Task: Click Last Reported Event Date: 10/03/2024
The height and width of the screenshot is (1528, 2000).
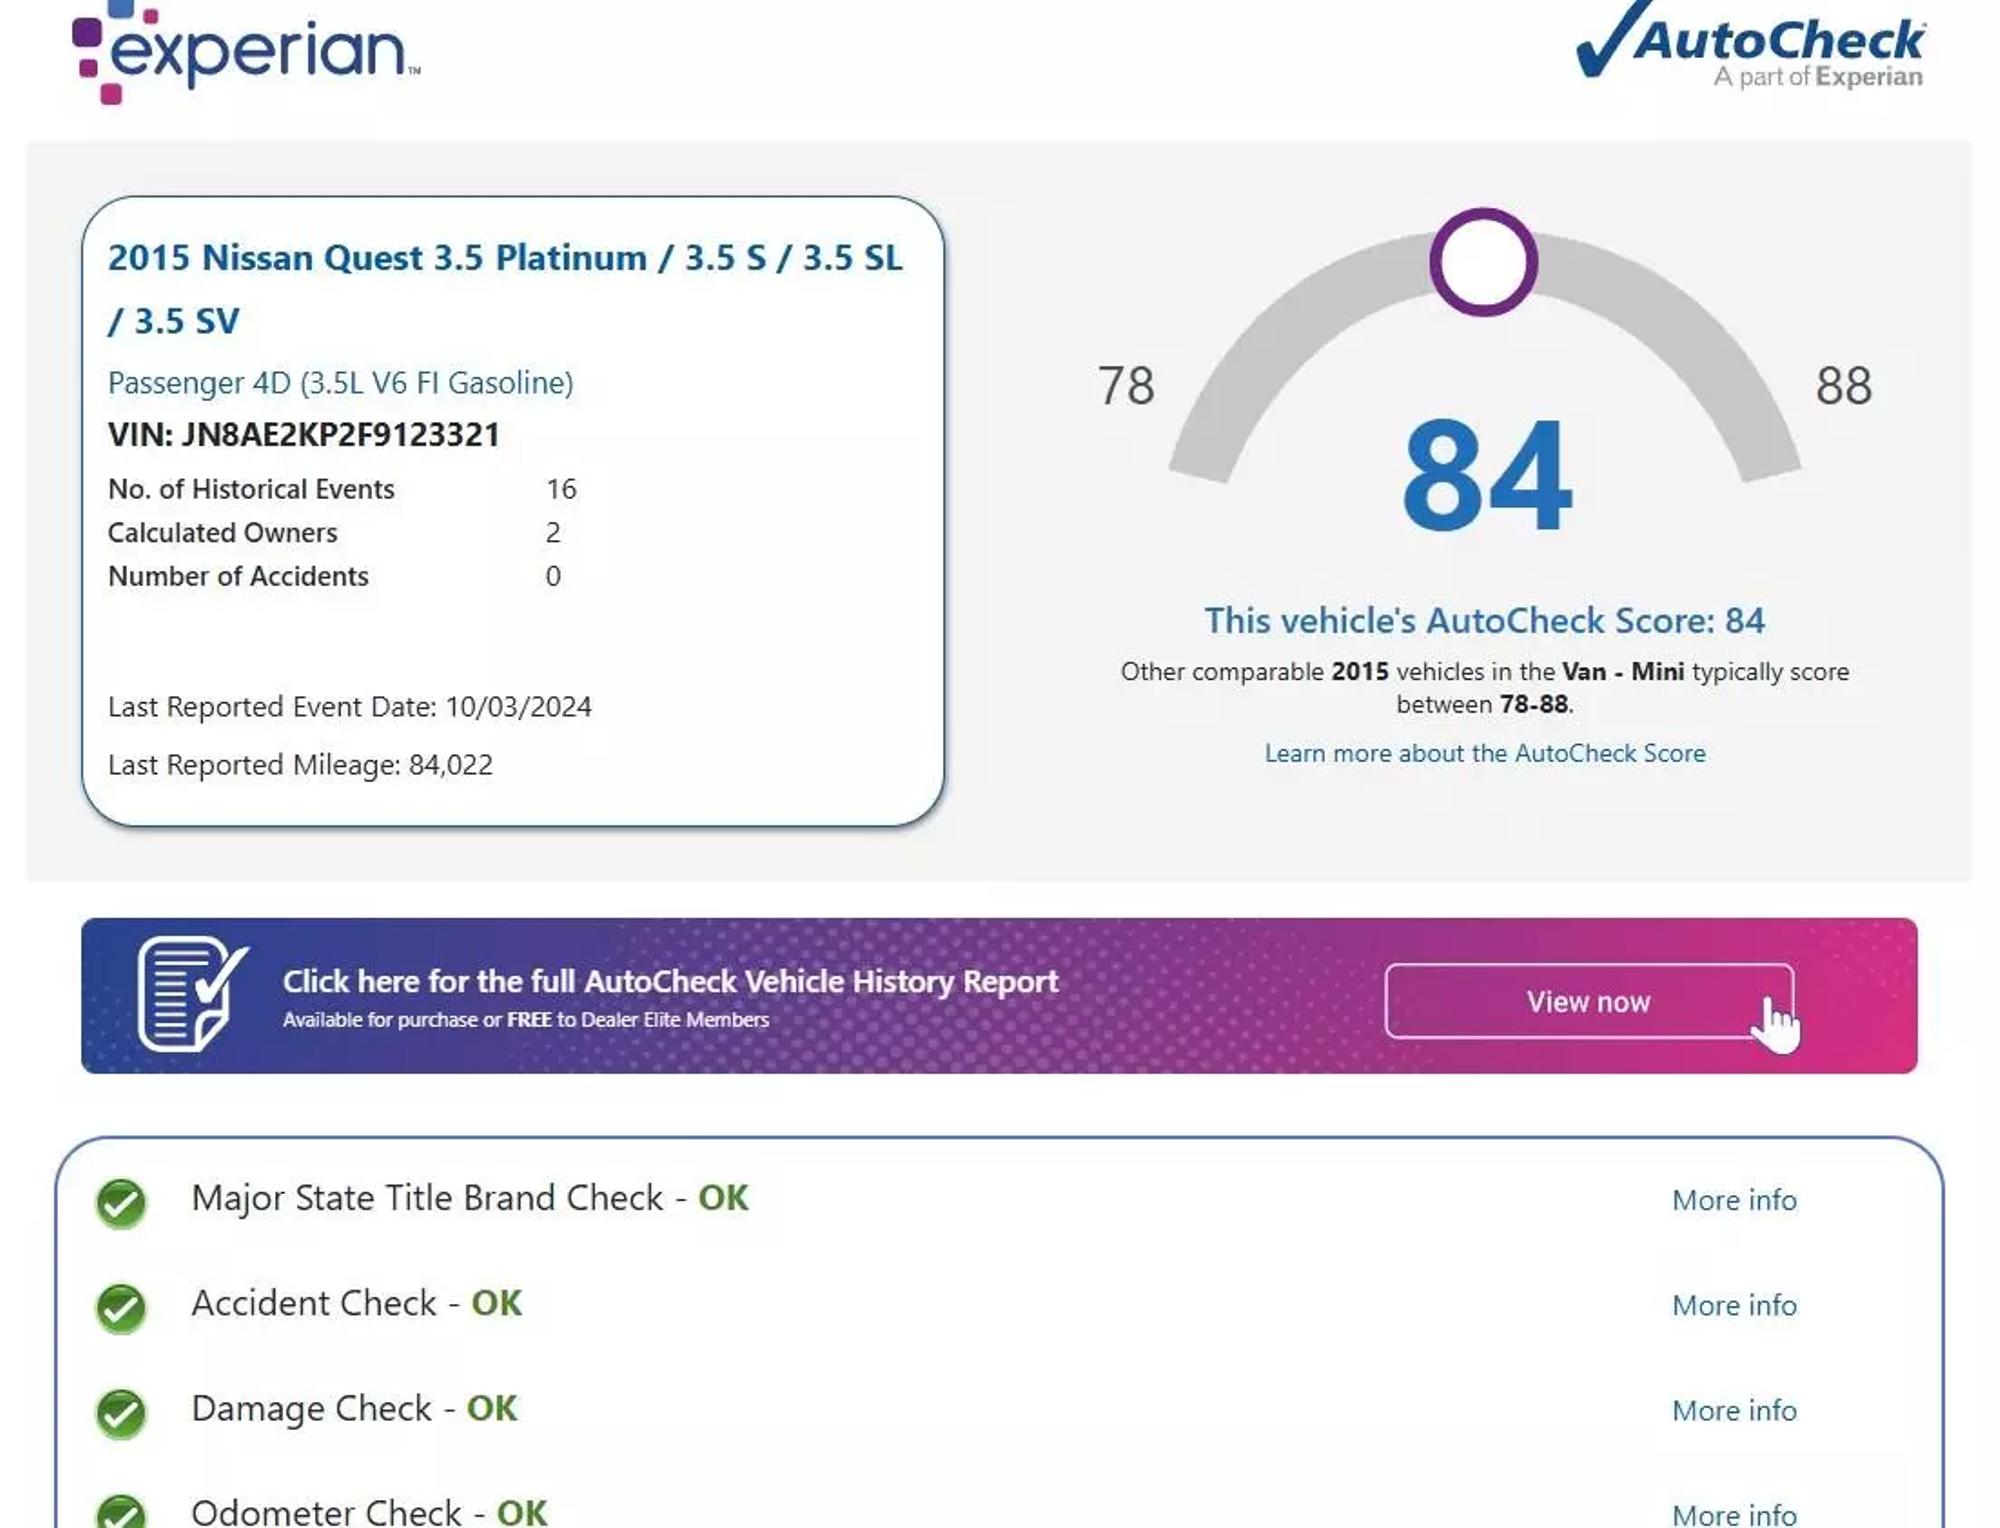Action: pyautogui.click(x=350, y=707)
